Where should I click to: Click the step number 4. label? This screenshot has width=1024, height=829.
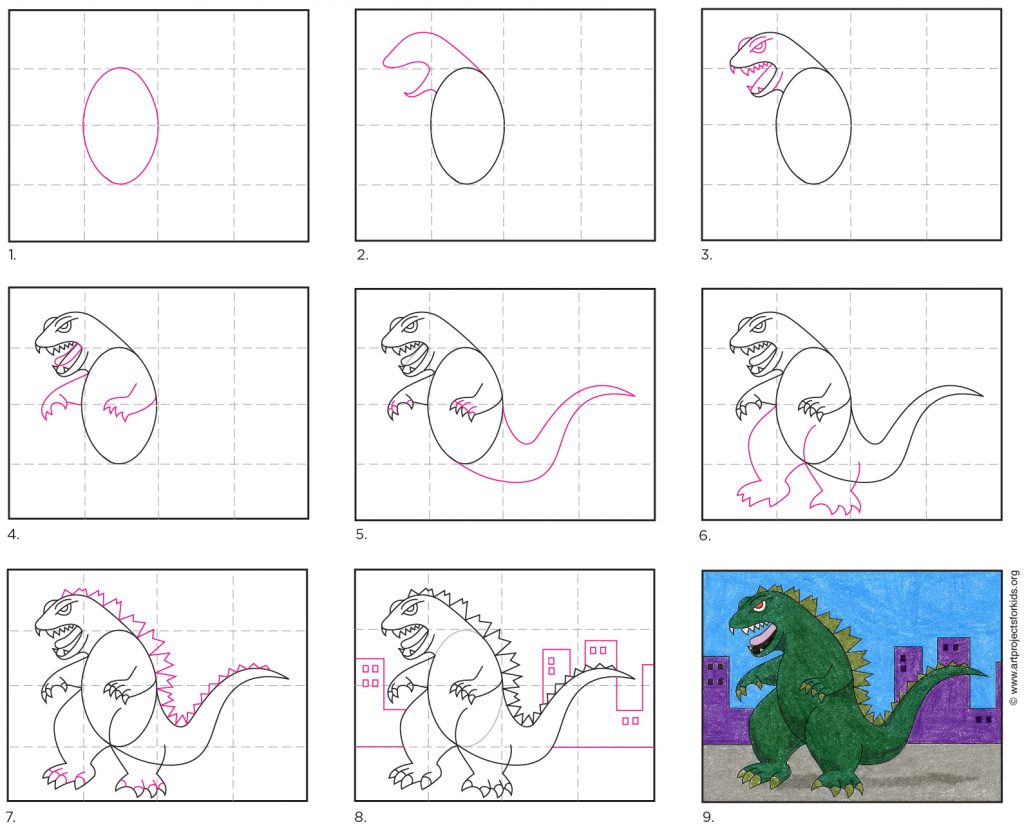pyautogui.click(x=13, y=535)
